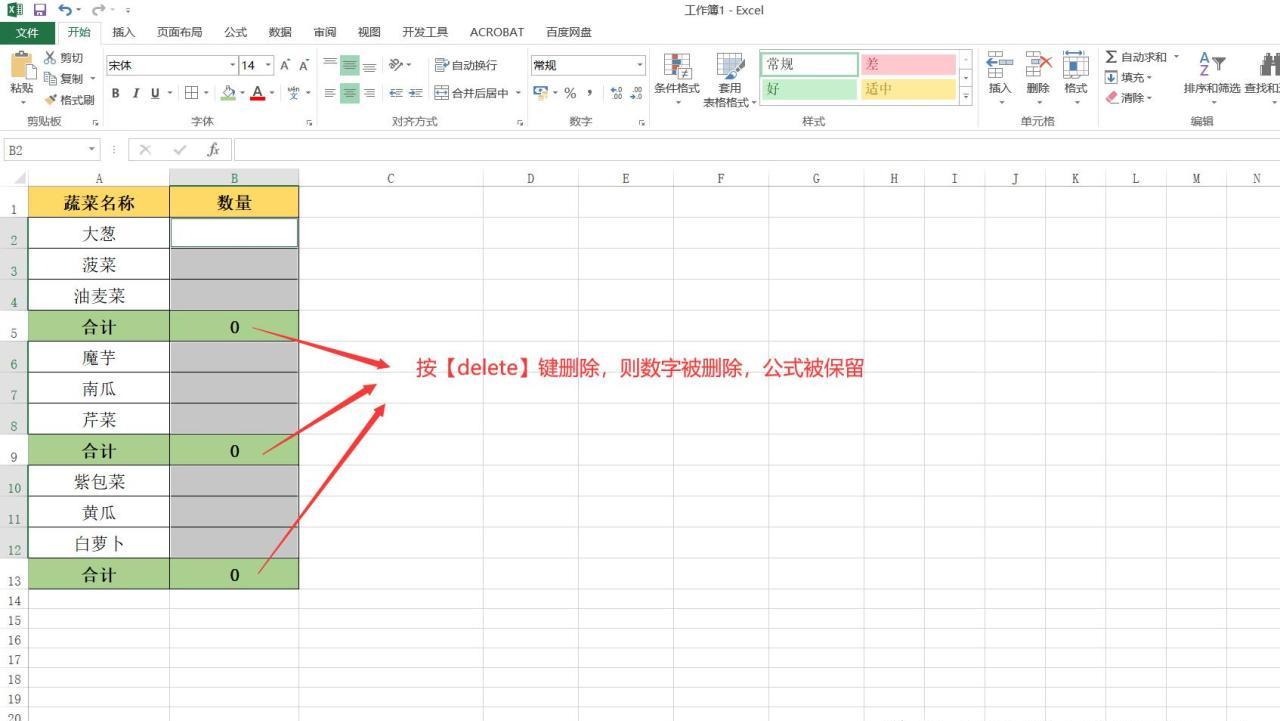The image size is (1280, 721).
Task: Click the phonetic guide (wén) icon
Action: 293,93
